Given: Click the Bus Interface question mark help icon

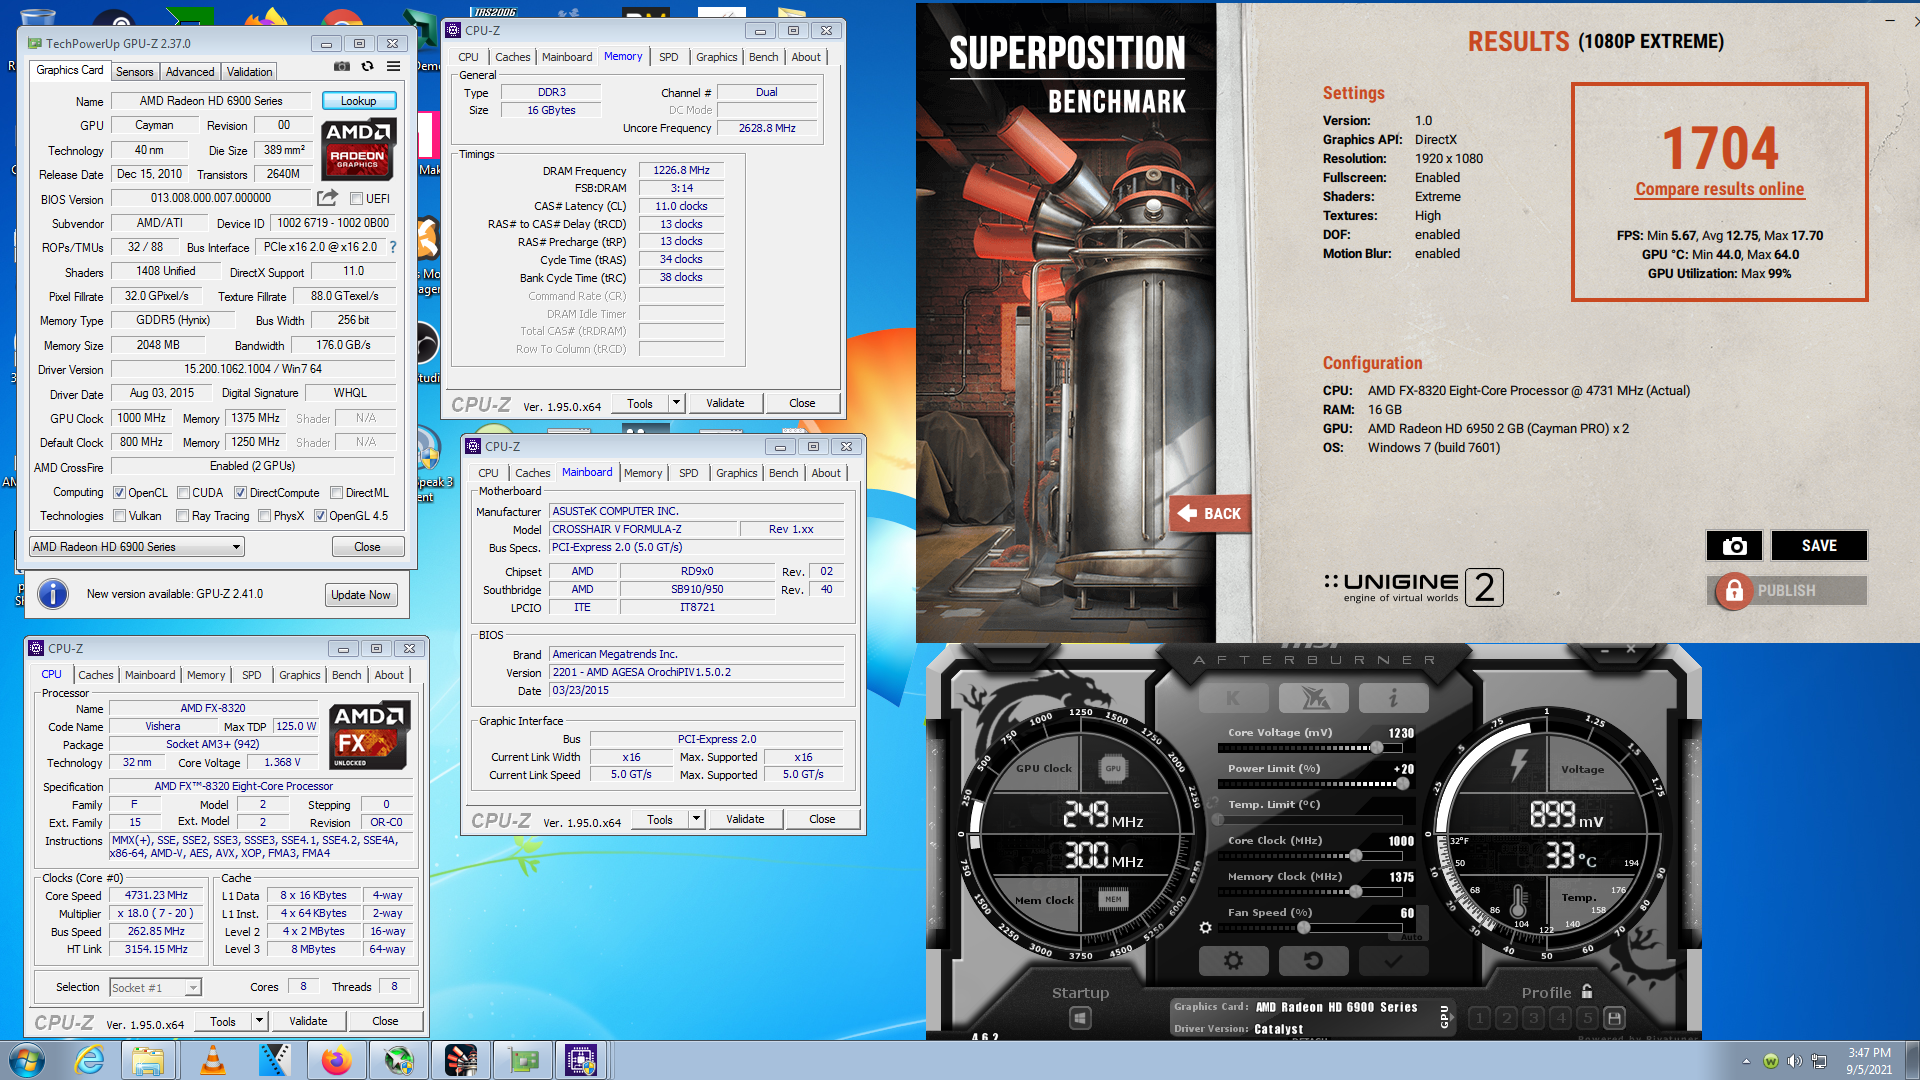Looking at the screenshot, I should click(x=392, y=247).
